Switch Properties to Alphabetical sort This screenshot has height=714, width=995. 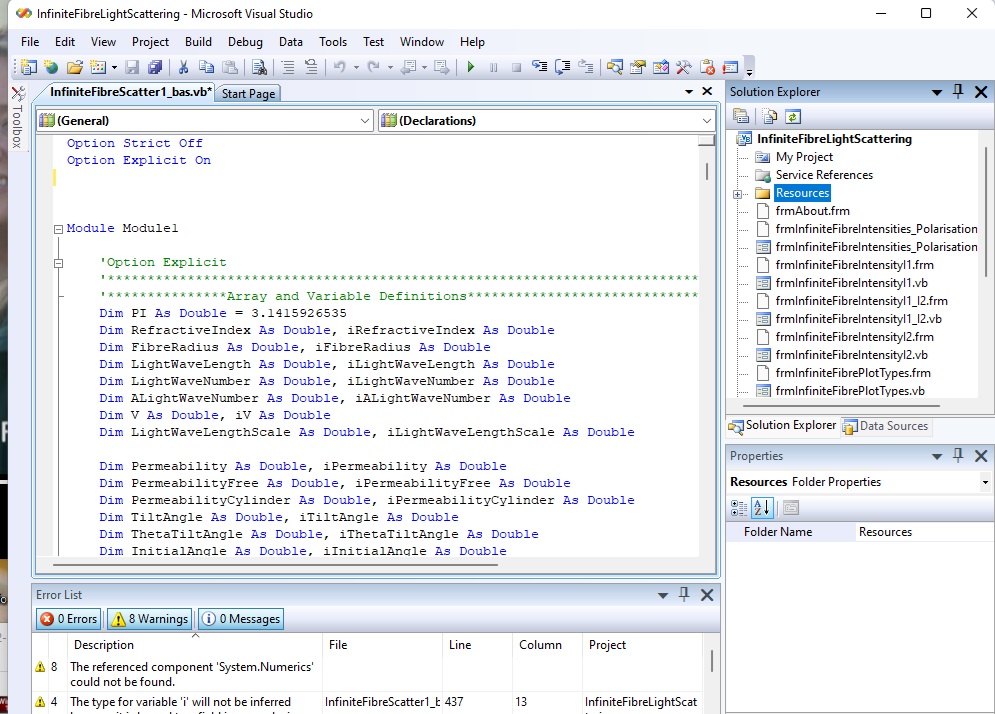[x=762, y=507]
